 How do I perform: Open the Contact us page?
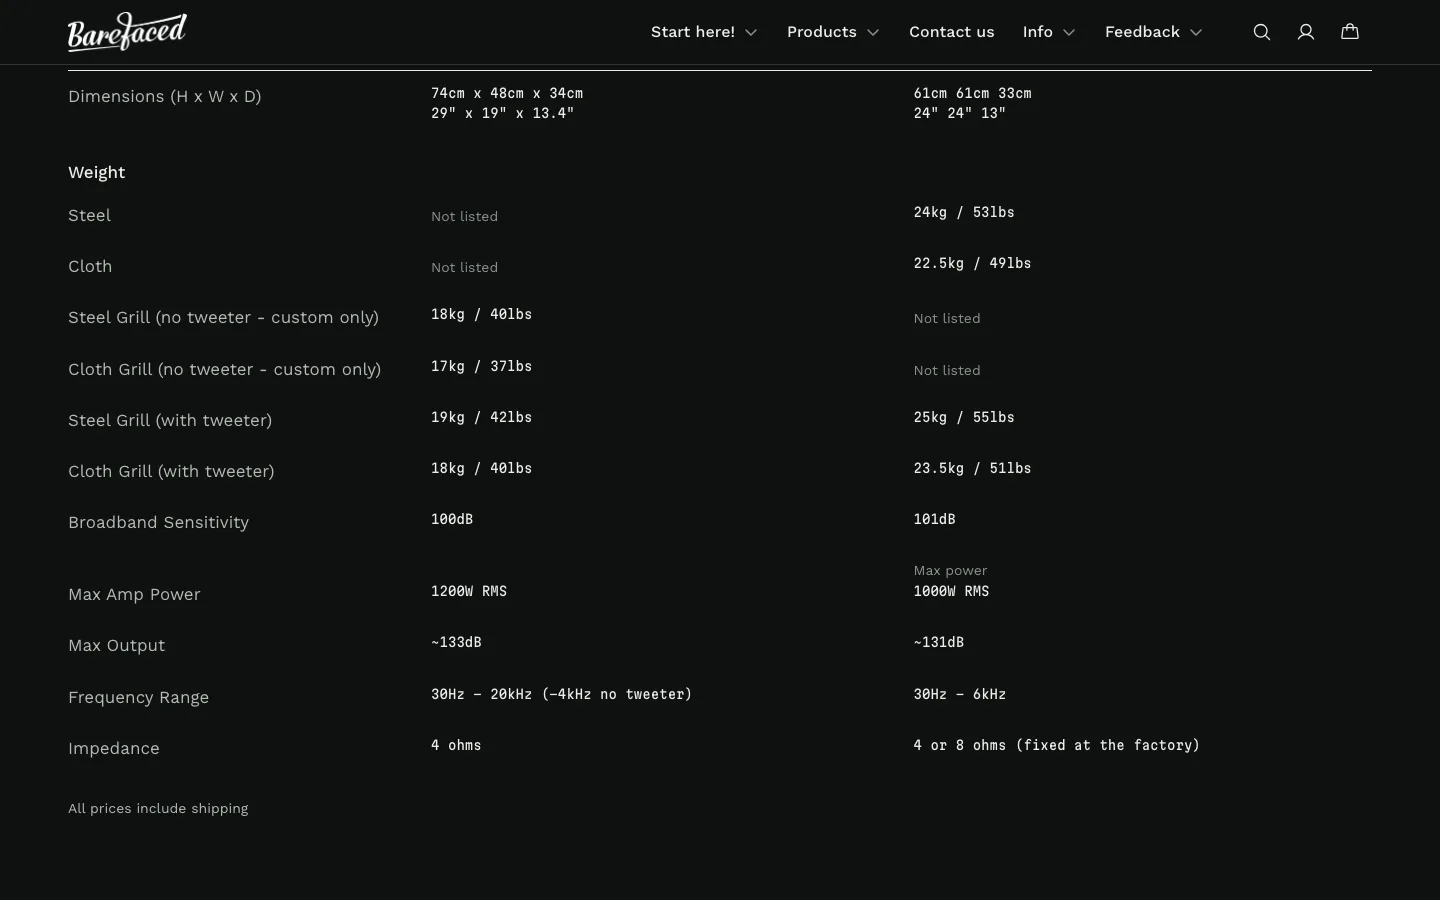(x=952, y=32)
